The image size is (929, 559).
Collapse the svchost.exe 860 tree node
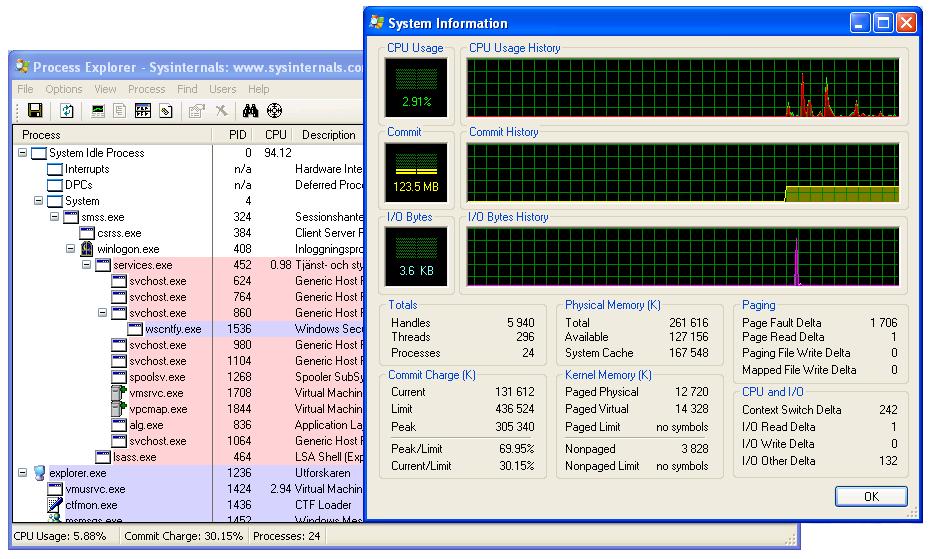click(x=102, y=313)
